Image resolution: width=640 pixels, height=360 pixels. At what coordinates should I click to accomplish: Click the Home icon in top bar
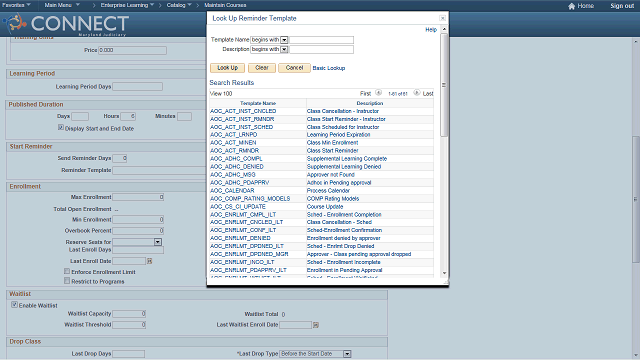coord(571,6)
